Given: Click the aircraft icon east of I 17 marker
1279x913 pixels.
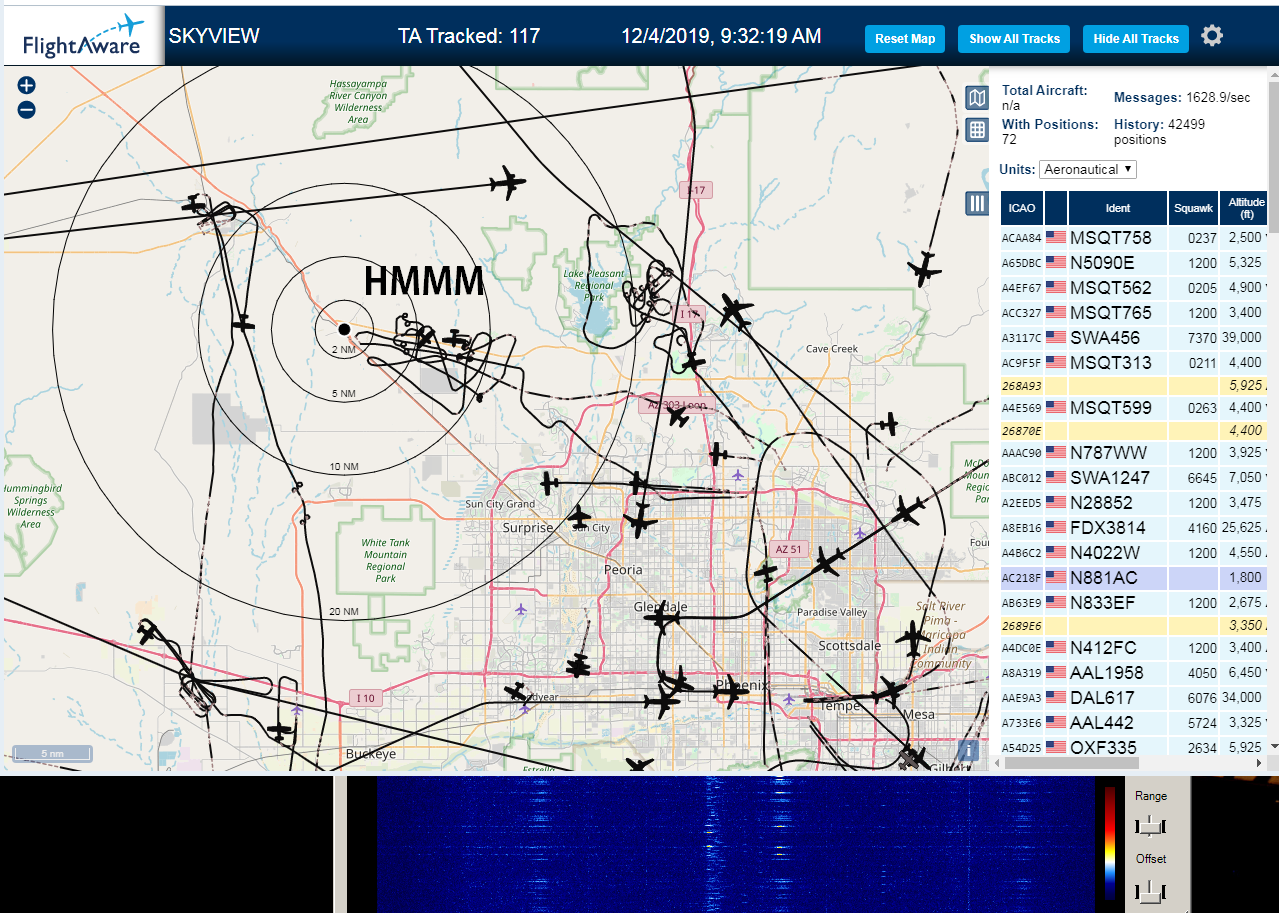Looking at the screenshot, I should 736,312.
